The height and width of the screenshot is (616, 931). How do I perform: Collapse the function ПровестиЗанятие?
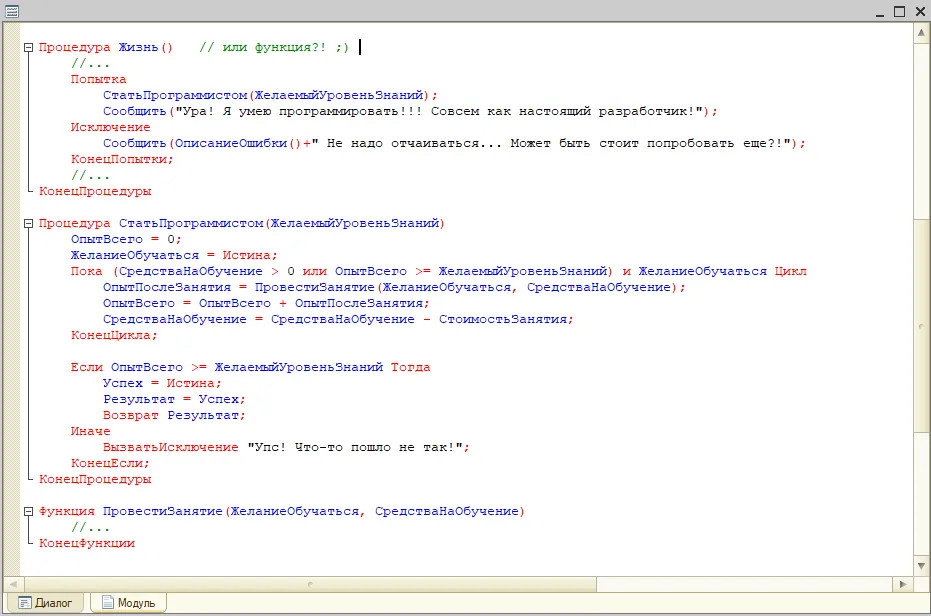[x=28, y=511]
